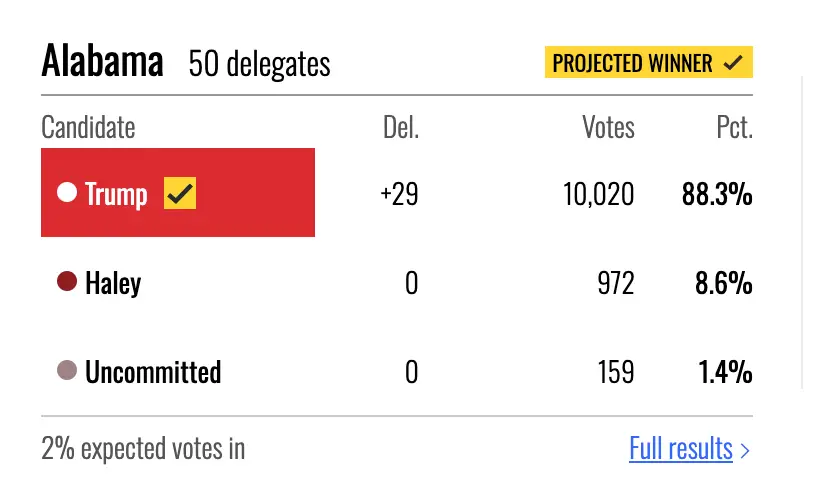Viewport: 816px width, 500px height.
Task: Click the Votes column header
Action: pyautogui.click(x=608, y=127)
